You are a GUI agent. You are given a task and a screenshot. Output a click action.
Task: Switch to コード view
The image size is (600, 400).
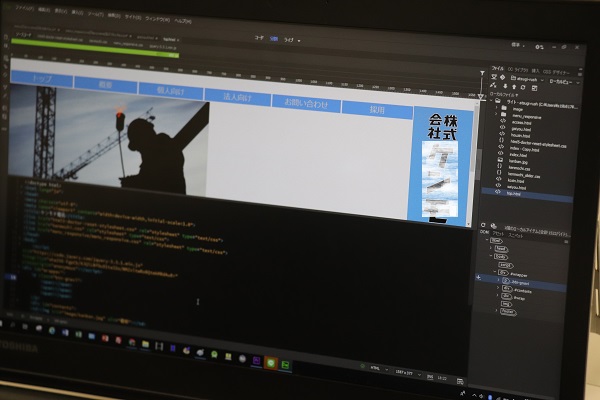pos(259,38)
